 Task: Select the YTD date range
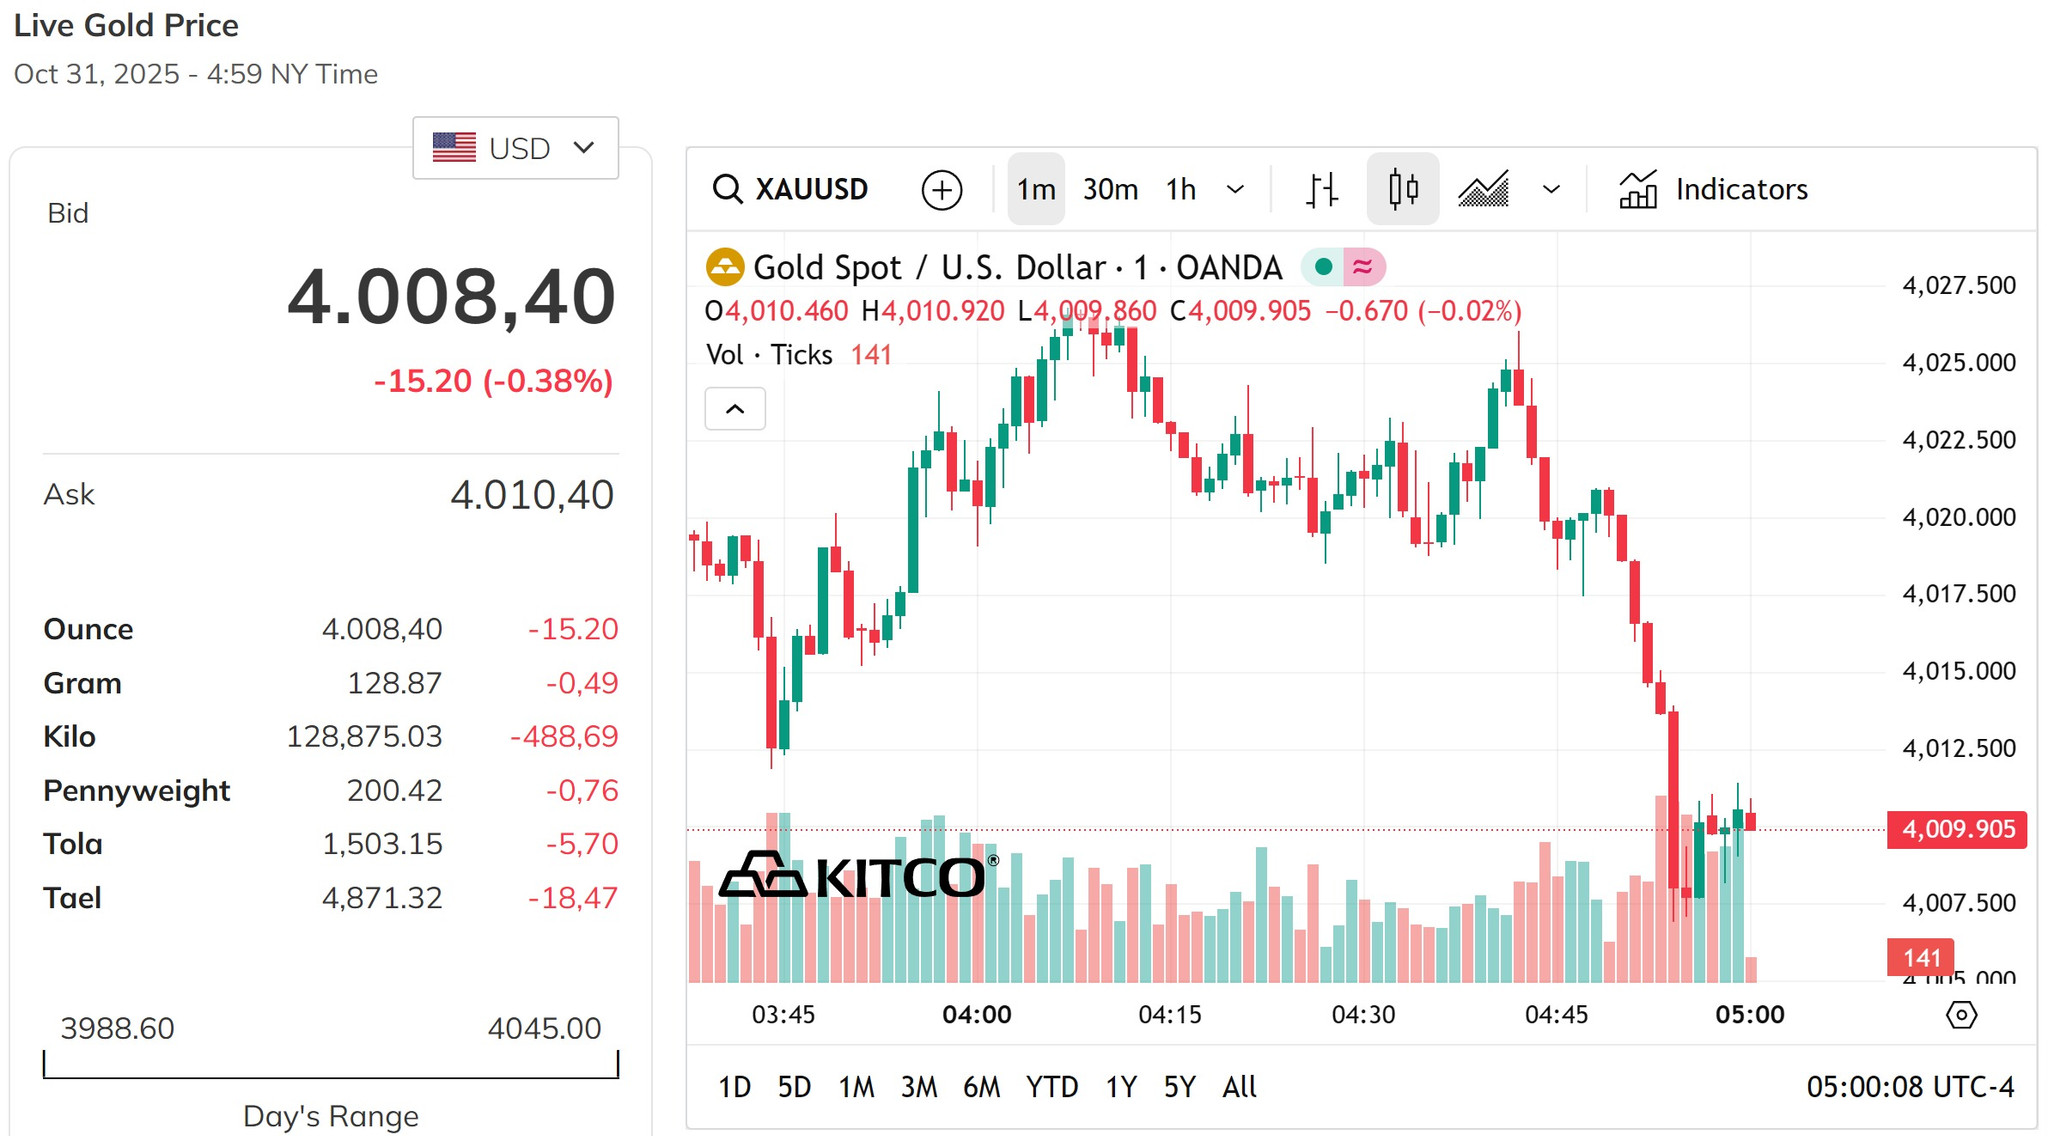click(1052, 1087)
